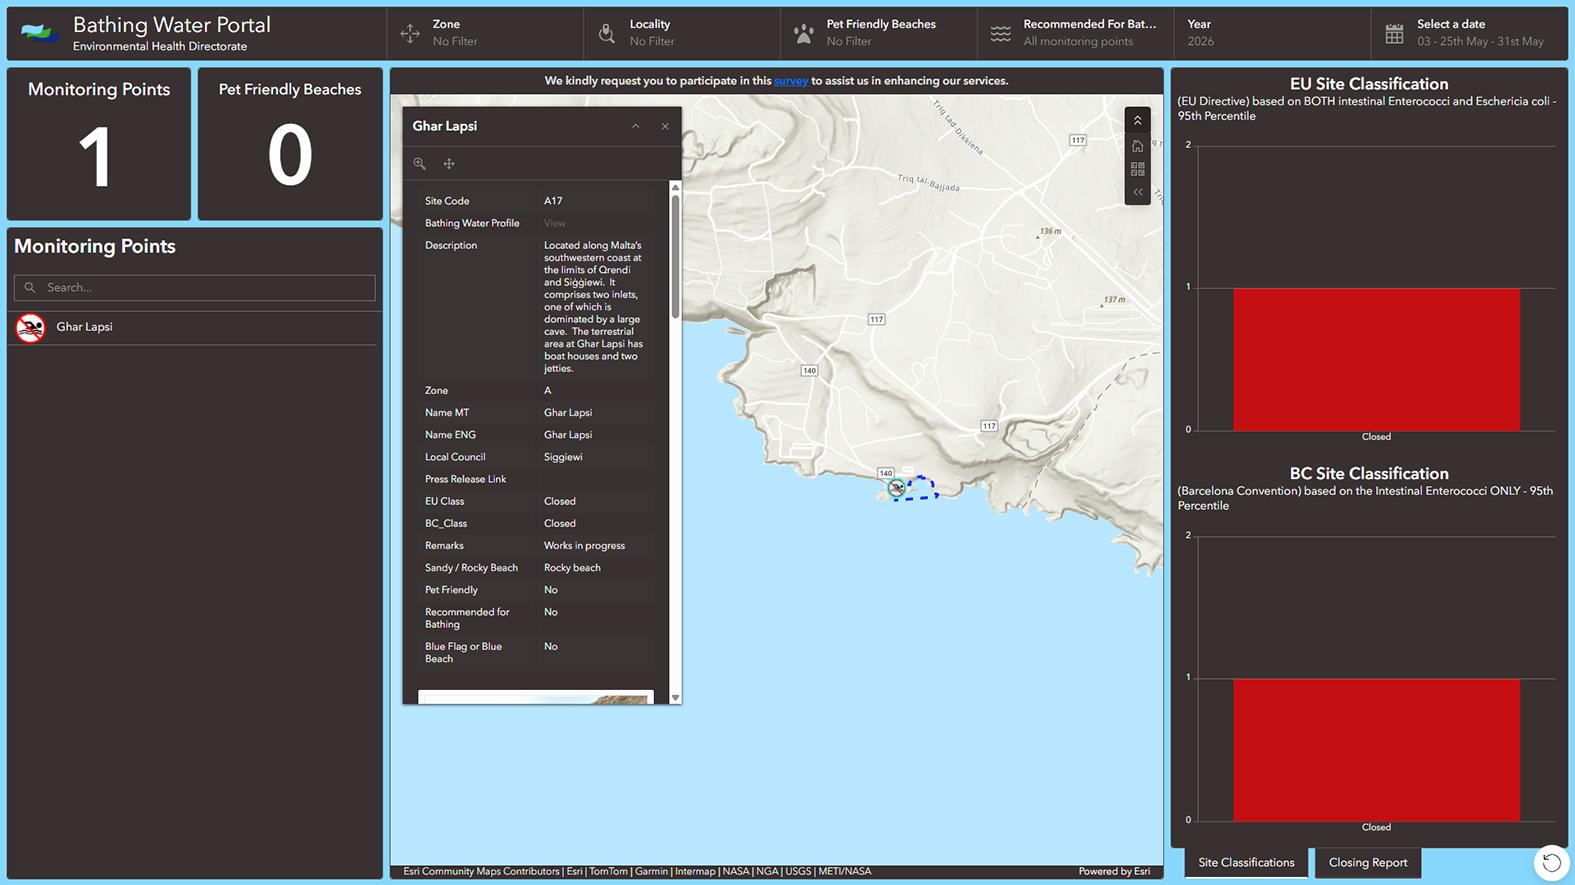Click the search magnifier icon in Monitoring Points
Screen dimensions: 1575x885
[30, 288]
